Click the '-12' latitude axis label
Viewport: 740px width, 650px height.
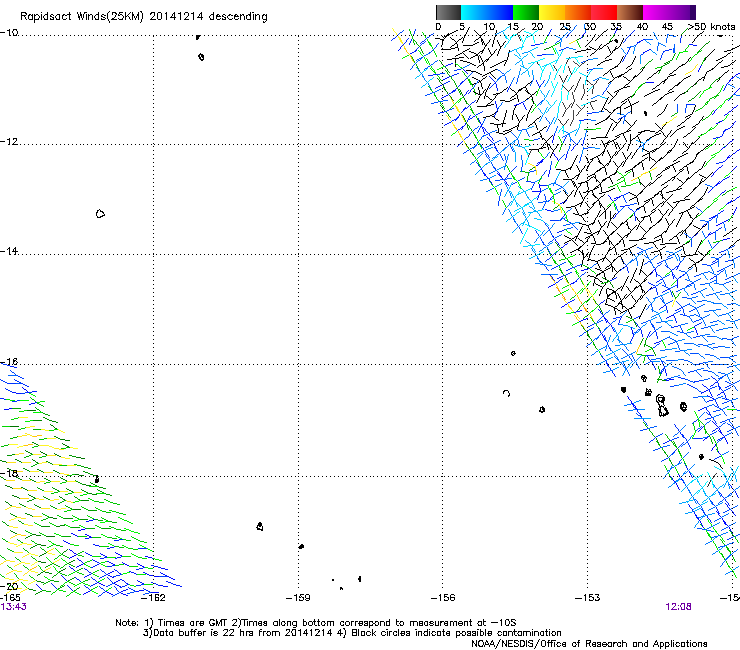[9, 142]
